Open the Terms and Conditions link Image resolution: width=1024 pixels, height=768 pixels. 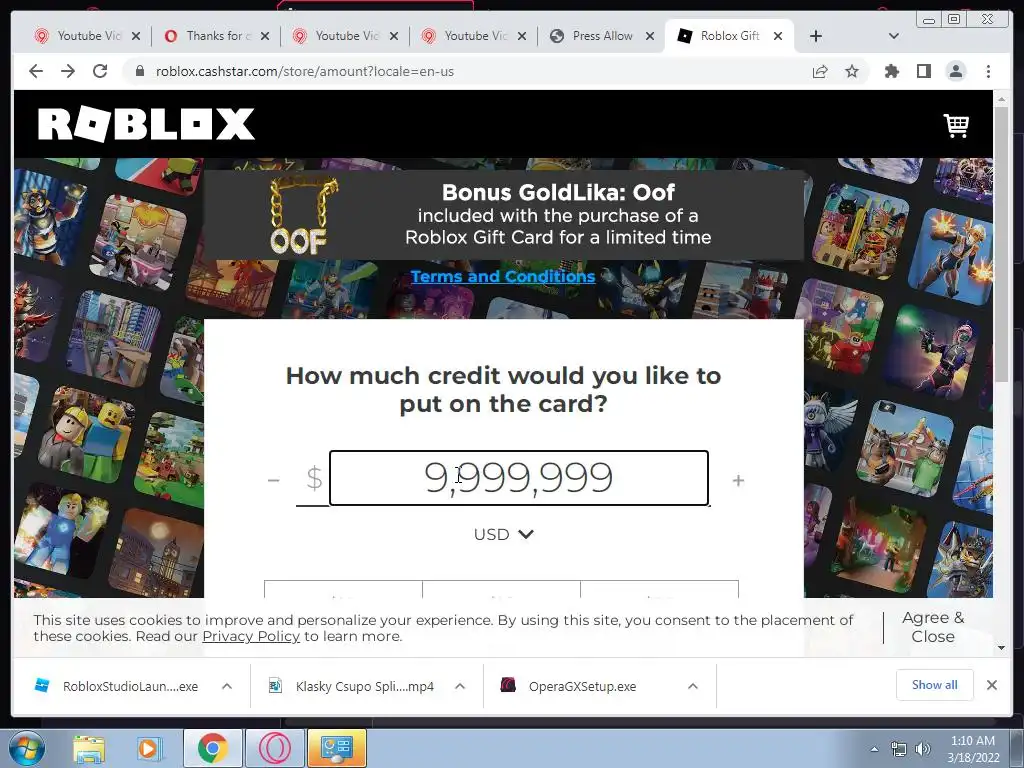503,276
